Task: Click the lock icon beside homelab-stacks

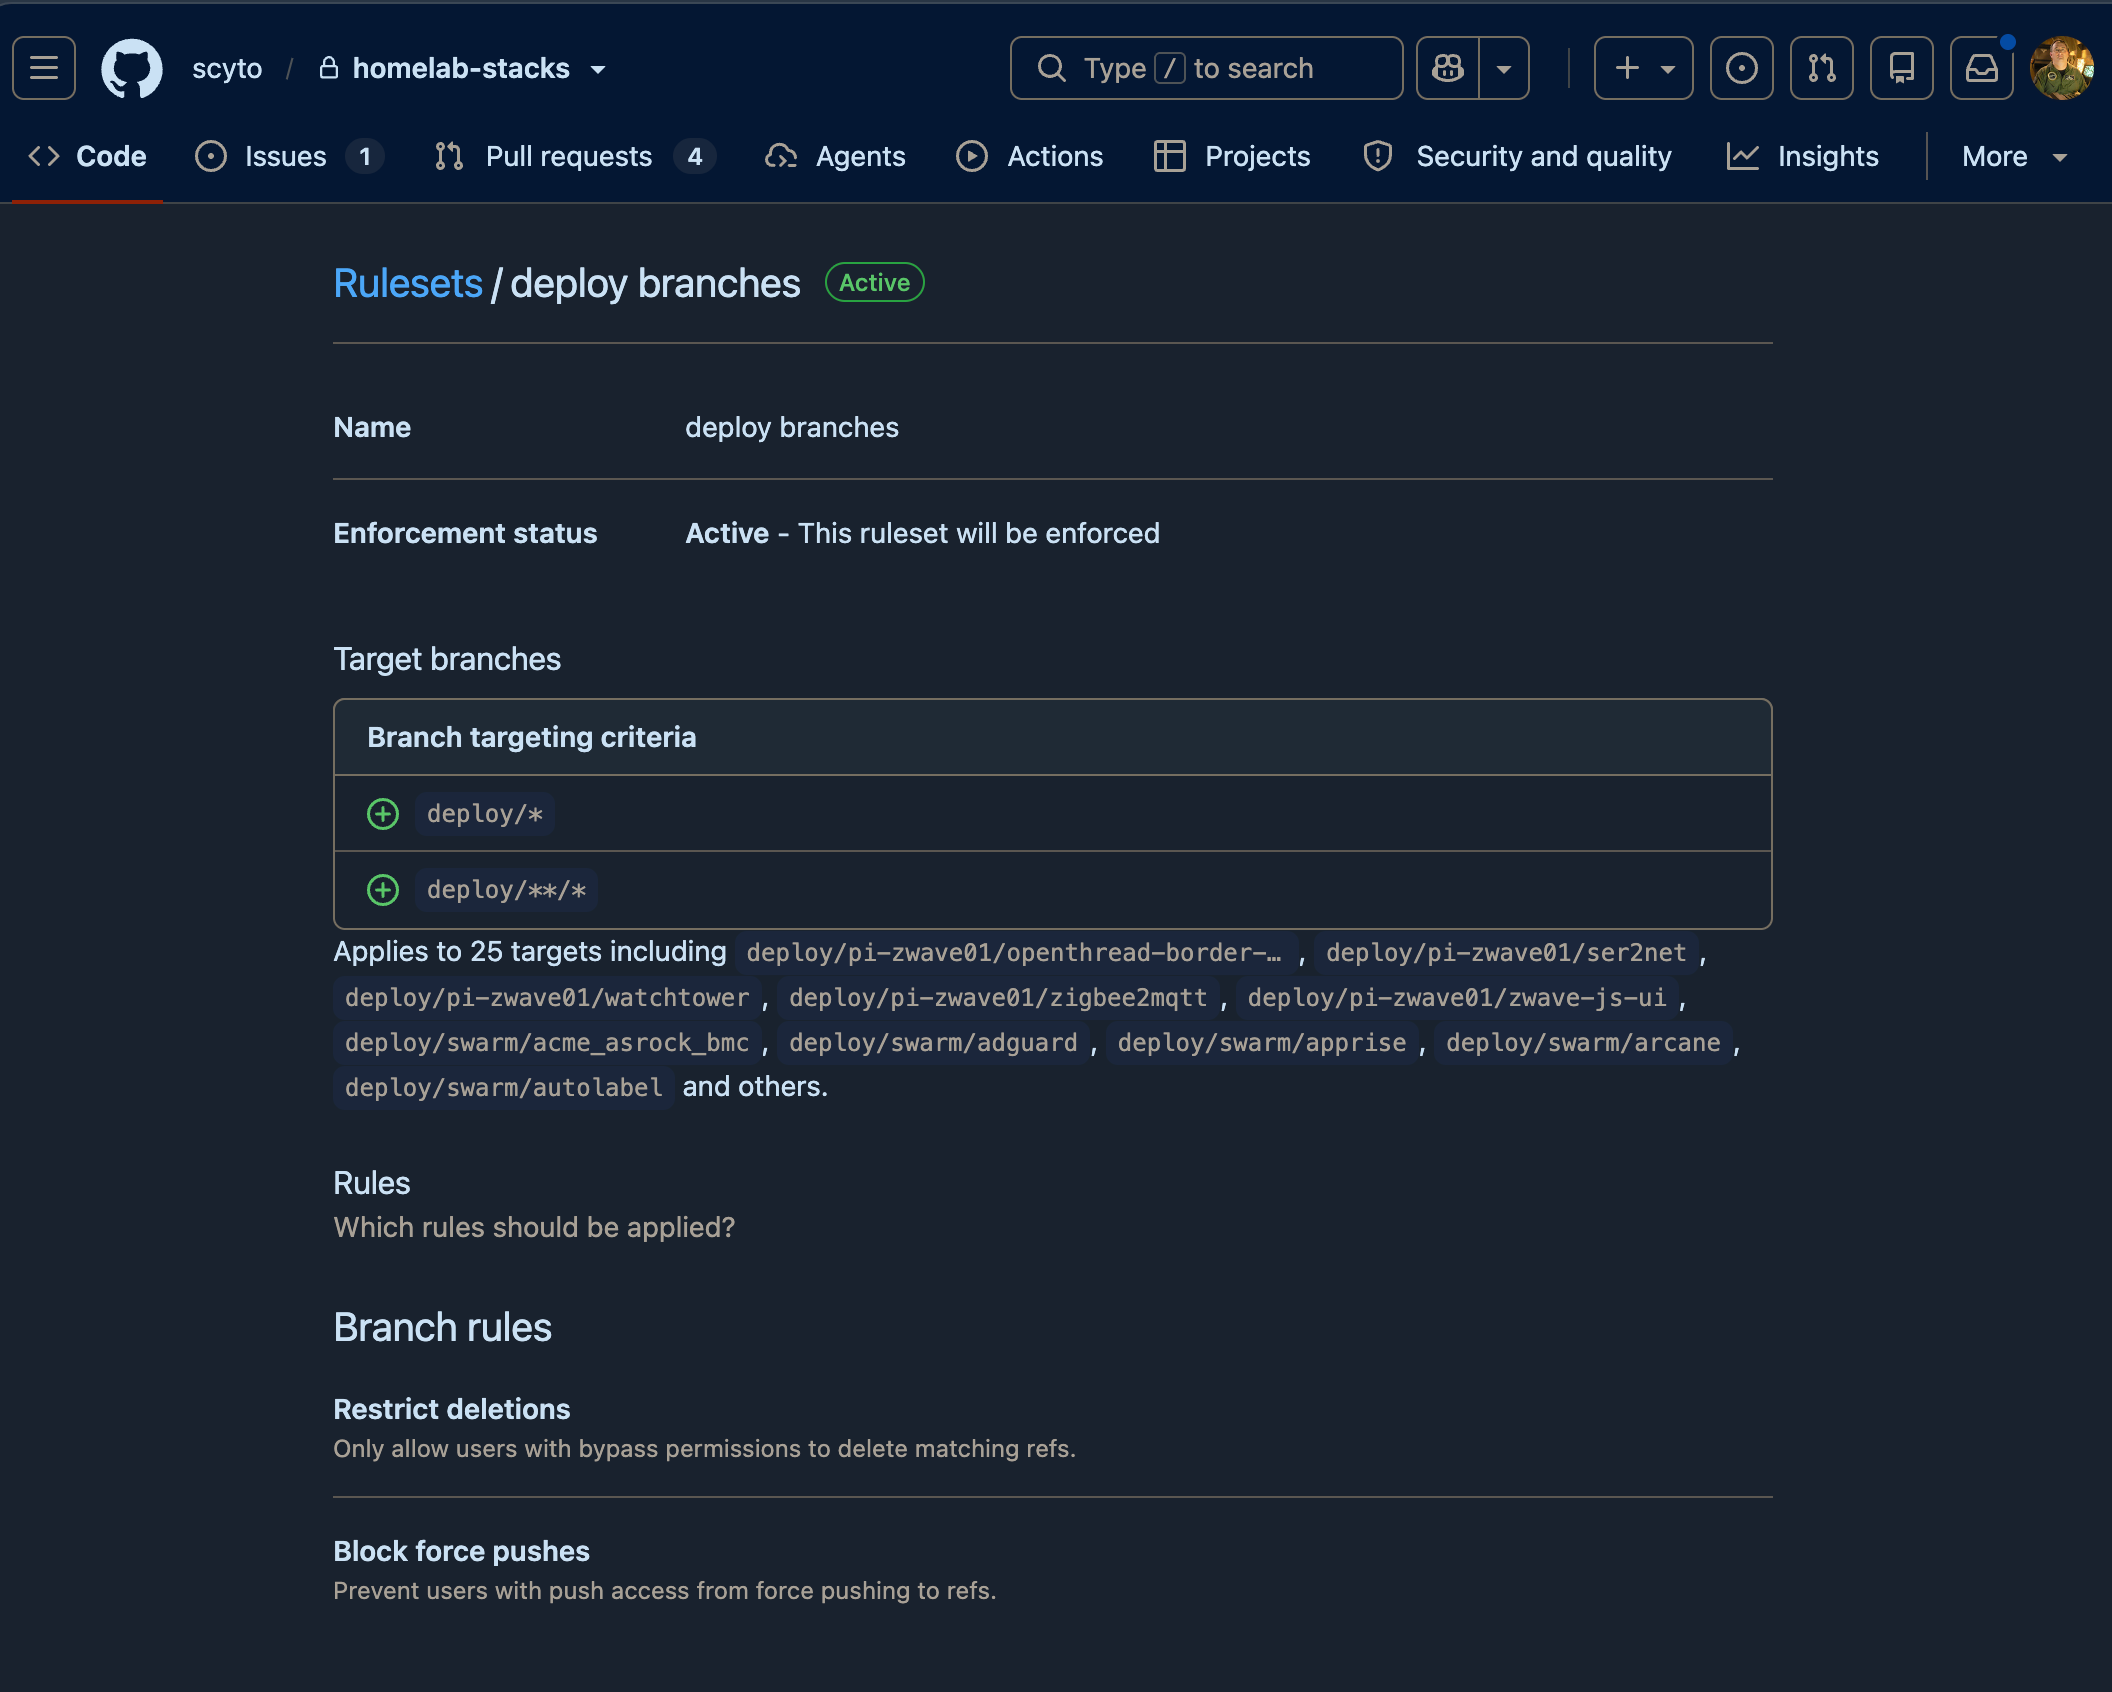Action: coord(328,68)
